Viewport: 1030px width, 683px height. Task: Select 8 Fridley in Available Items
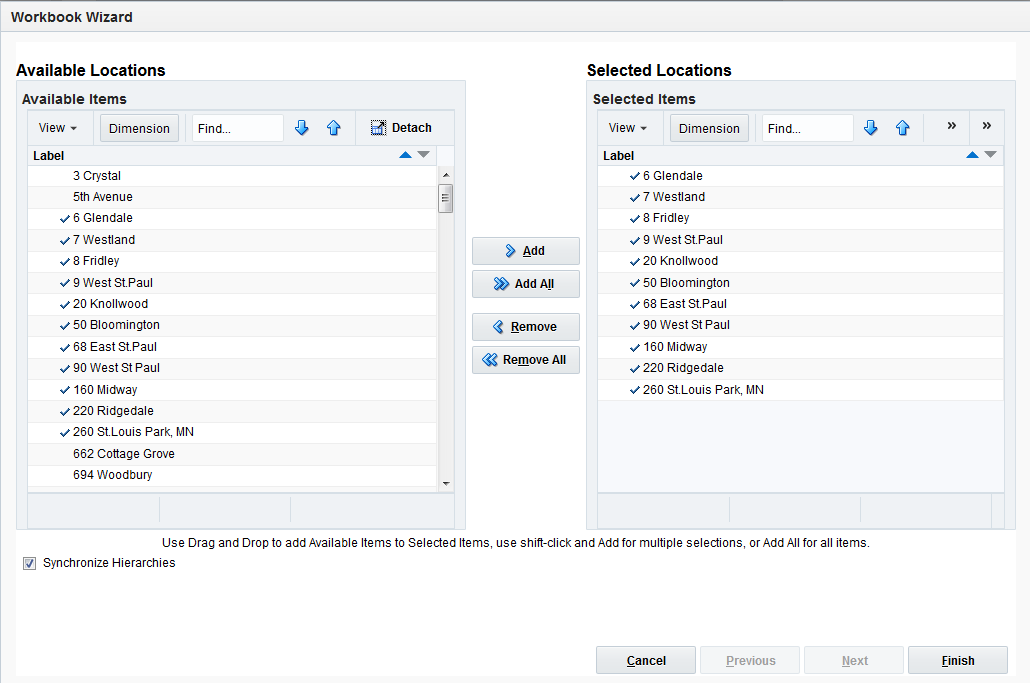tap(233, 261)
